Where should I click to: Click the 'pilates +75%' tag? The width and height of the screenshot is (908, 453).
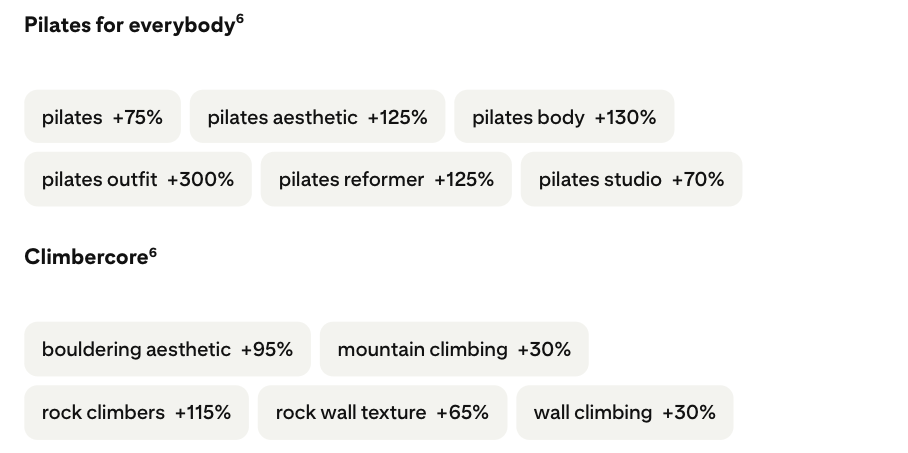pos(102,116)
